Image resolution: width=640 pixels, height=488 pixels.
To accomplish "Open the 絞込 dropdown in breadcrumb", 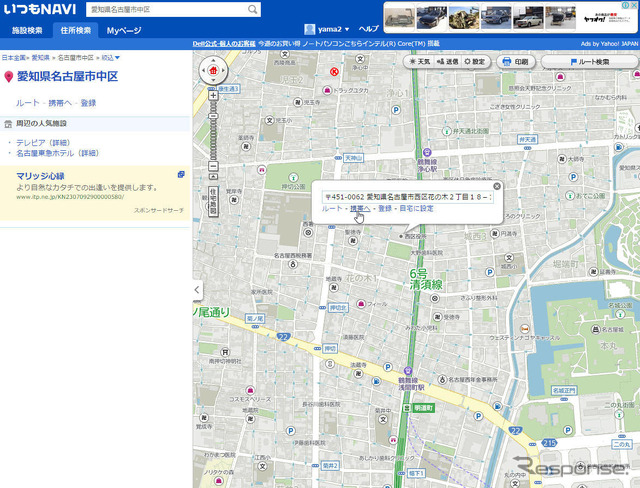I will (x=111, y=58).
